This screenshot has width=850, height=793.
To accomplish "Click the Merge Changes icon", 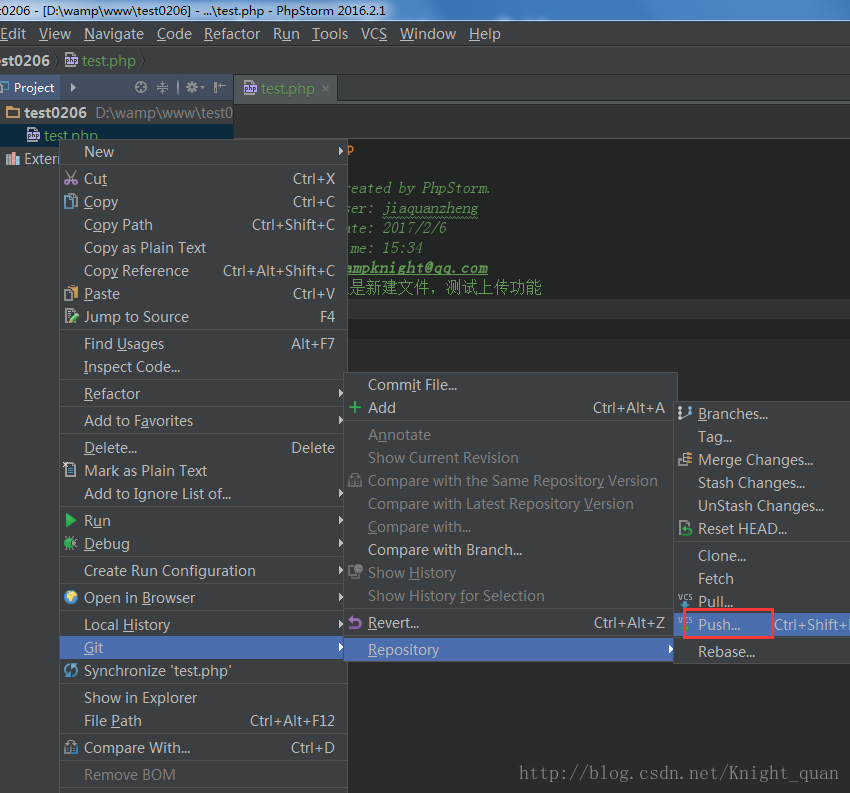I will pos(685,459).
